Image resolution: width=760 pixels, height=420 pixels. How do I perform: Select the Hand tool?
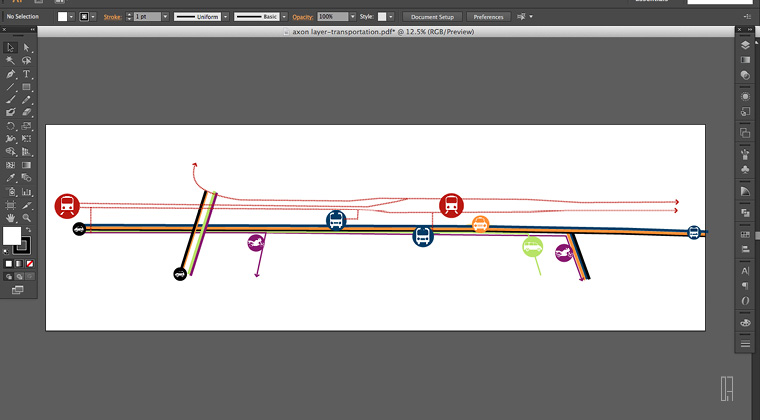tap(10, 218)
